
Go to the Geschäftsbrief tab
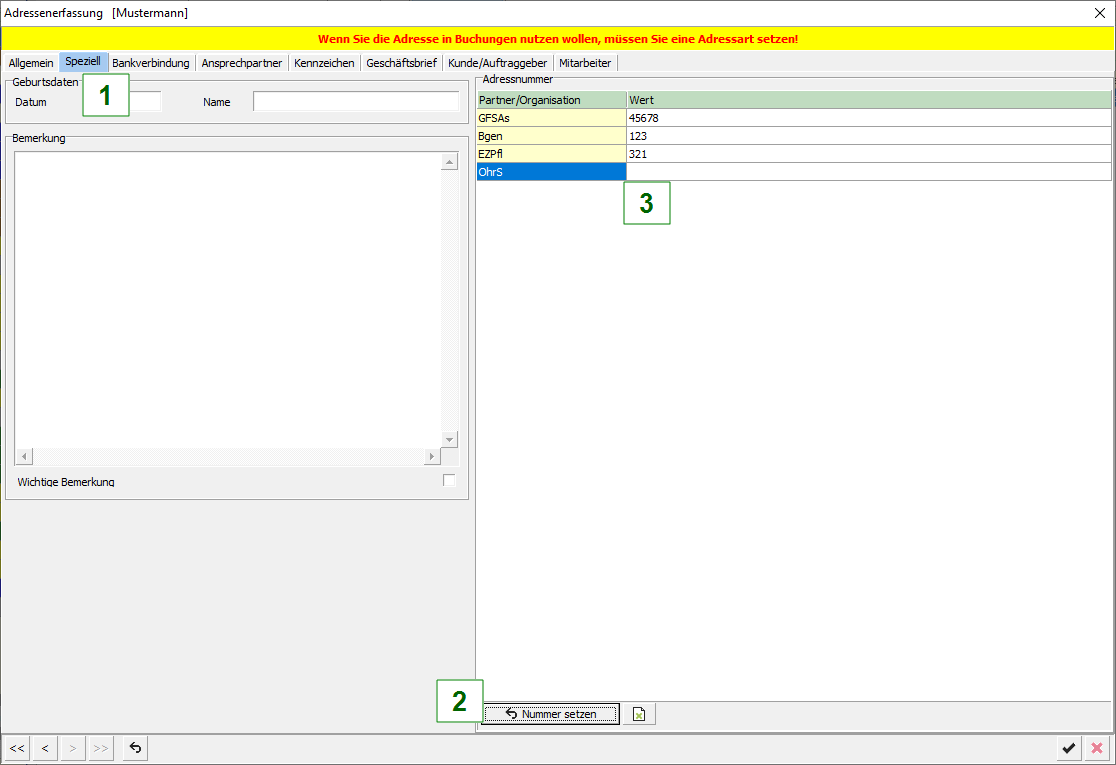(401, 63)
